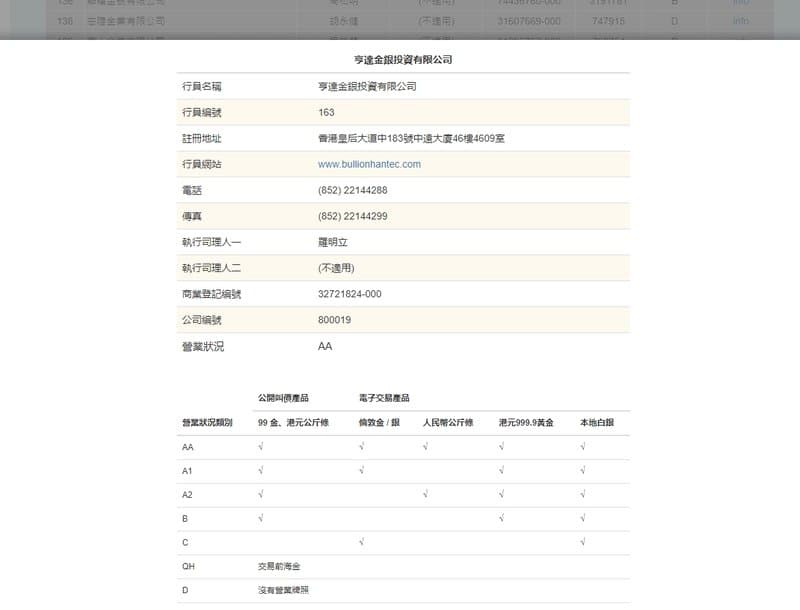The height and width of the screenshot is (610, 800).
Task: Click the phone number (852) 22144288
Action: tap(352, 190)
